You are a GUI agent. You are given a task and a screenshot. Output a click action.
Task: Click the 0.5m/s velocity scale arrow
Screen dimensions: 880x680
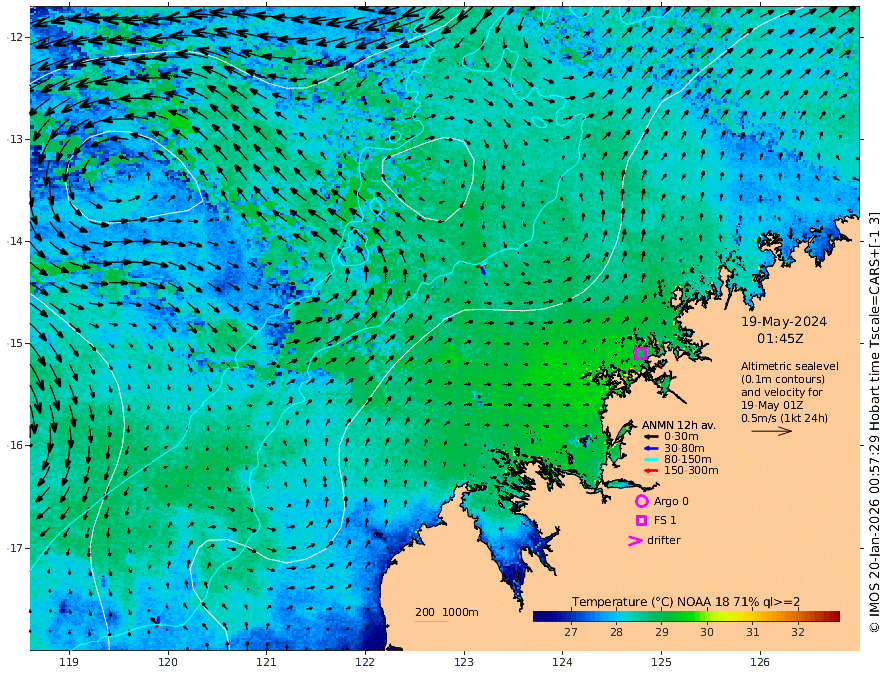click(x=772, y=431)
